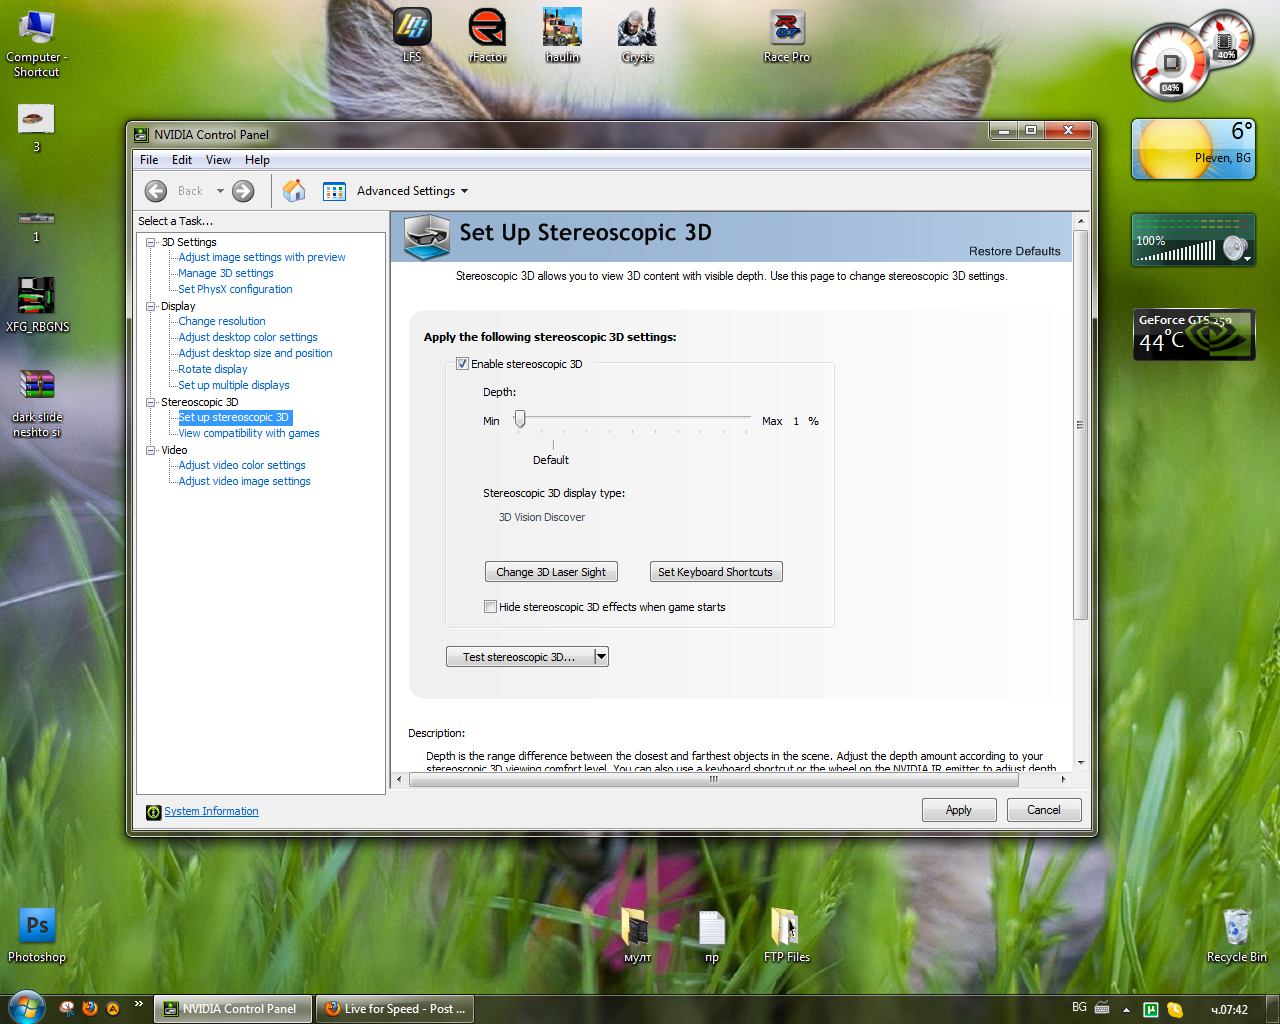This screenshot has height=1024, width=1280.
Task: Open the Back history dropdown arrow
Action: coord(220,191)
